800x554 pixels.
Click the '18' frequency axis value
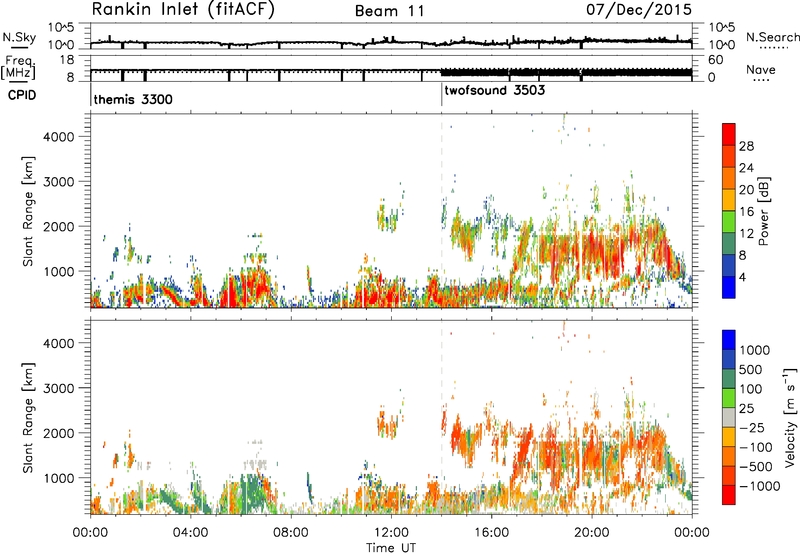67,60
